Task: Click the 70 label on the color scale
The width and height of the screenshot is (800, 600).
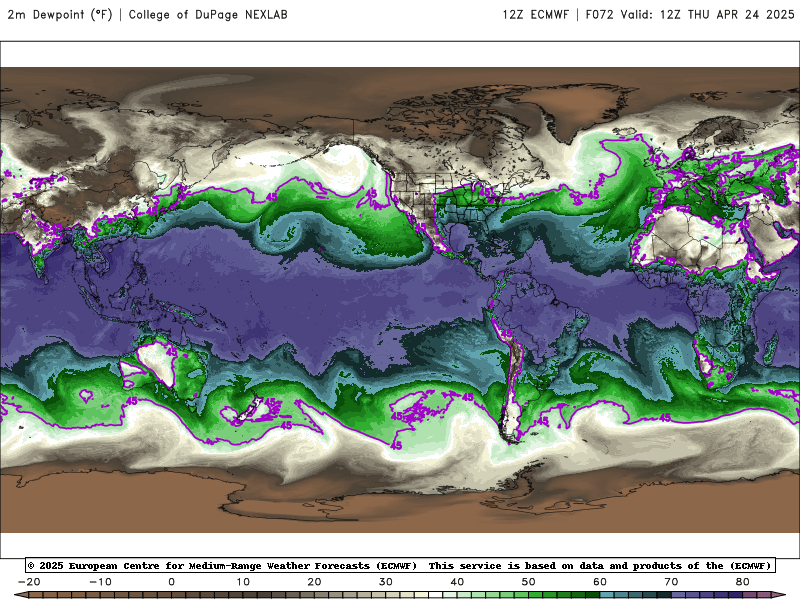Action: pos(671,582)
